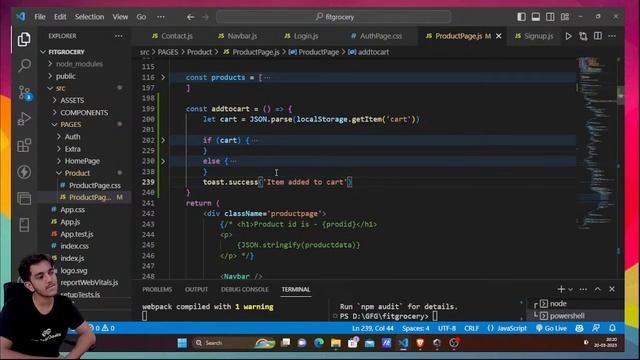640x360 pixels.
Task: Show the PROBLEMS panel tab
Action: [157, 289]
